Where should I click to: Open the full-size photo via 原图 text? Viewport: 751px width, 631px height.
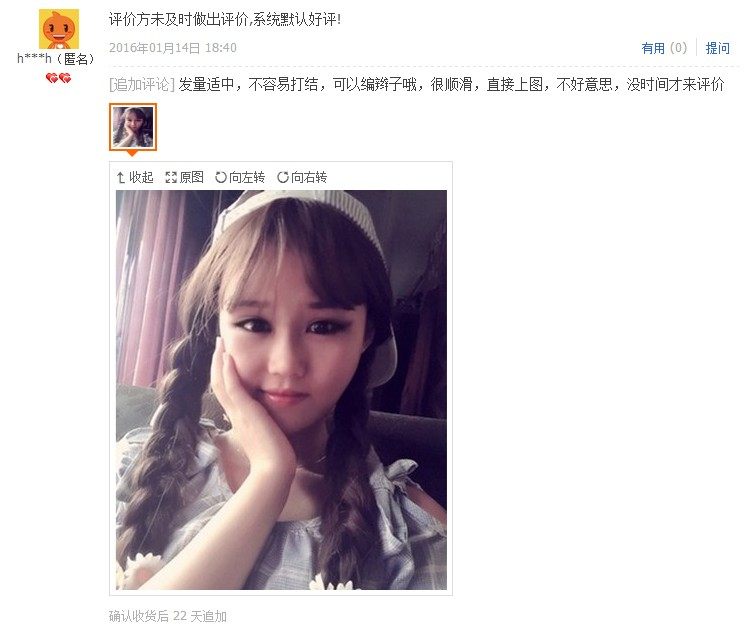(192, 178)
